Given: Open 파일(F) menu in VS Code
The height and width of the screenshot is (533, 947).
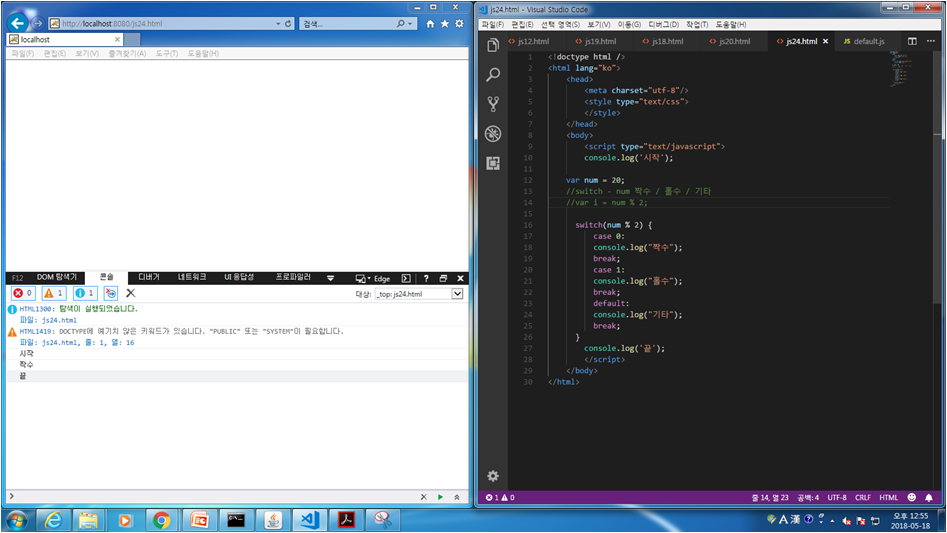Looking at the screenshot, I should pyautogui.click(x=493, y=24).
